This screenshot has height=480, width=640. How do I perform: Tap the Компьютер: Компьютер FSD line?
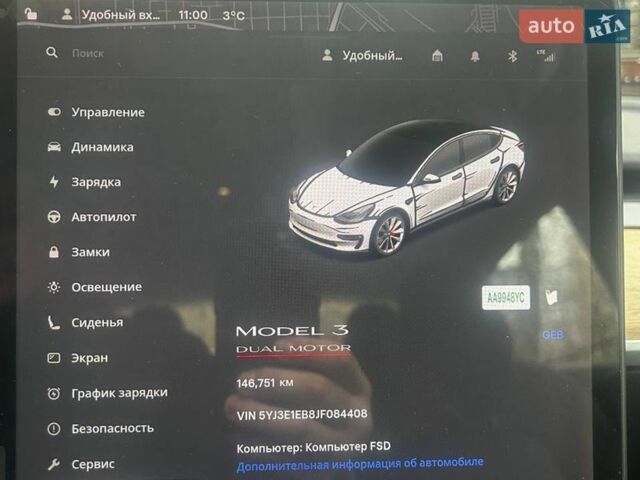[313, 447]
